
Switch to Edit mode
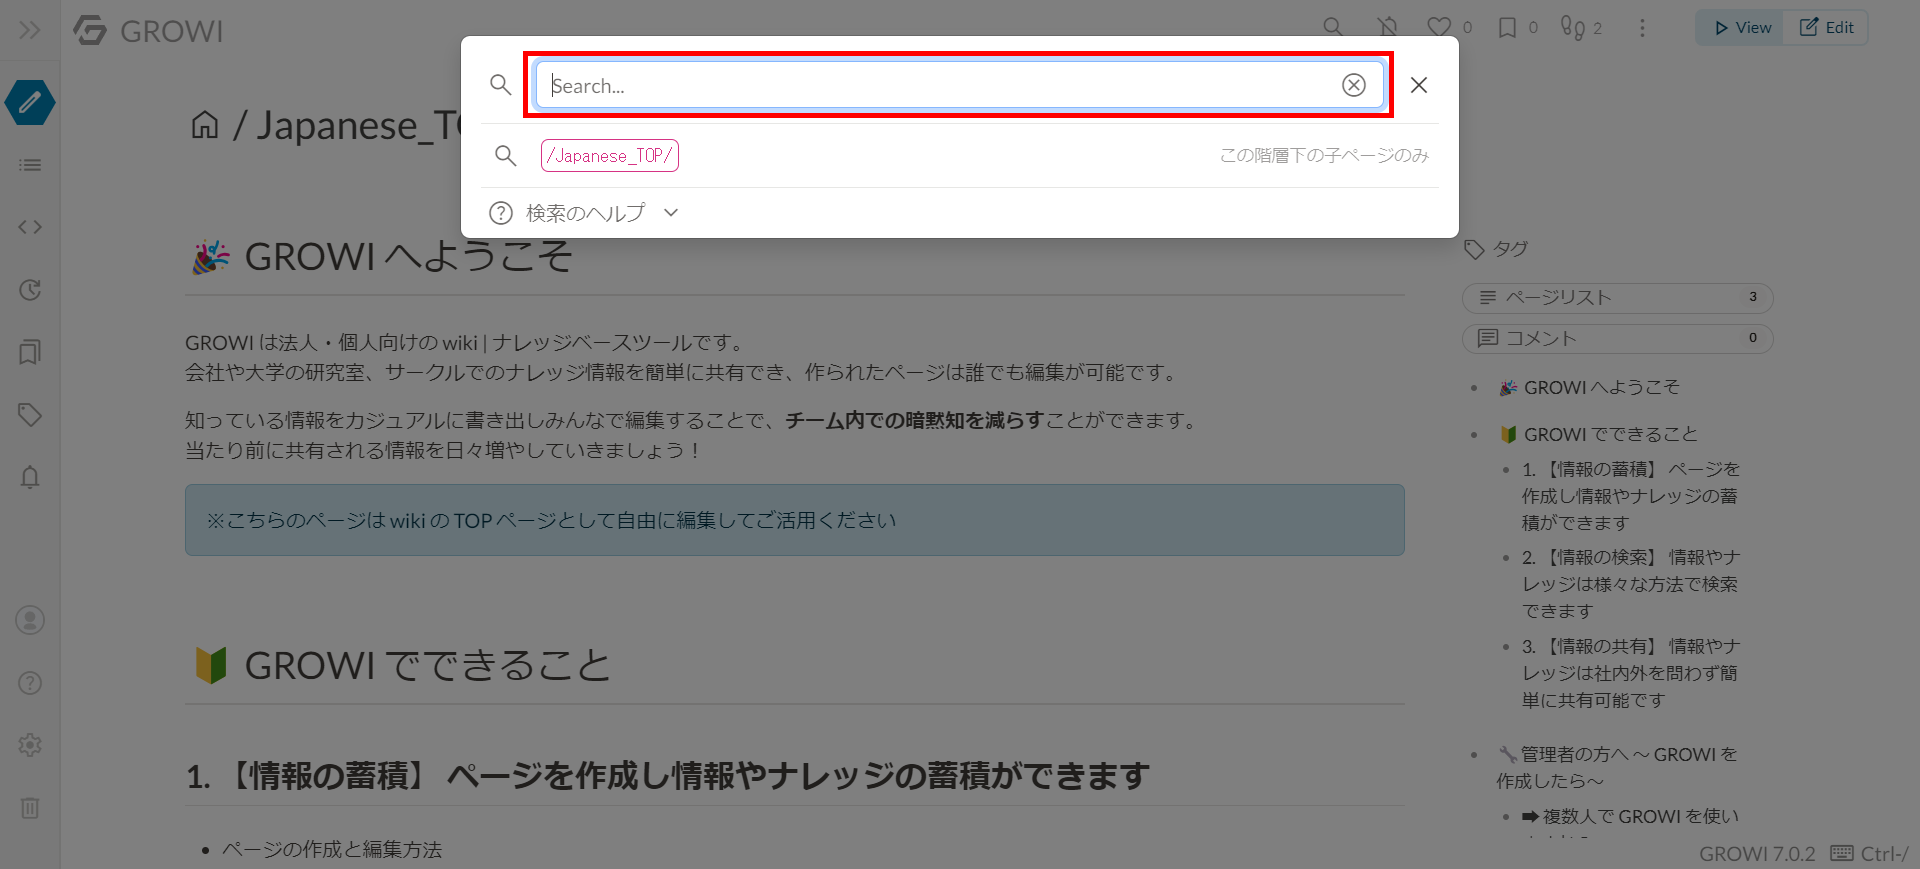coord(1826,28)
